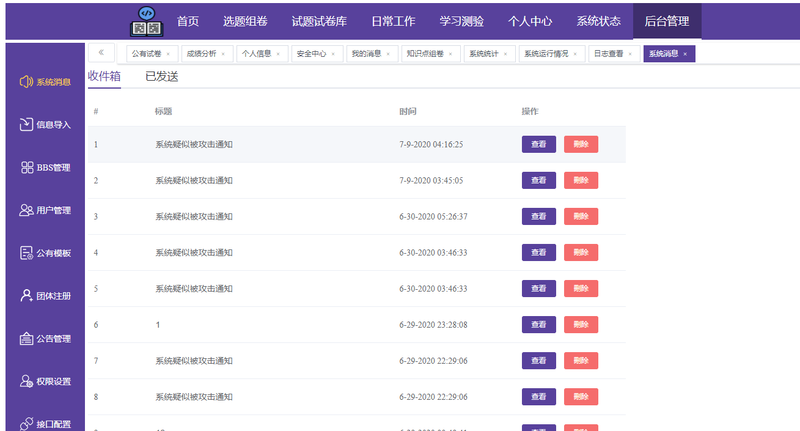Open 系统消息 in the sidebar
This screenshot has width=800, height=431.
pyautogui.click(x=45, y=82)
